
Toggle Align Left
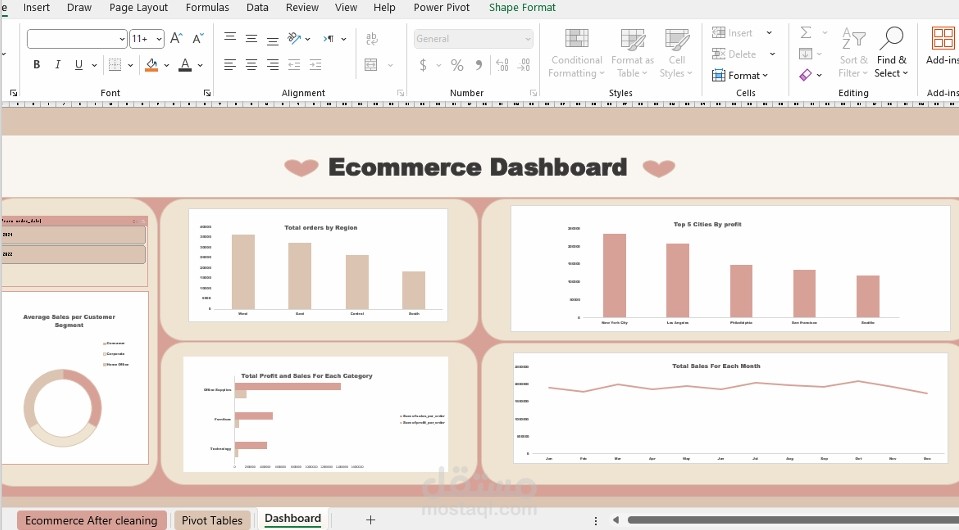(230, 64)
